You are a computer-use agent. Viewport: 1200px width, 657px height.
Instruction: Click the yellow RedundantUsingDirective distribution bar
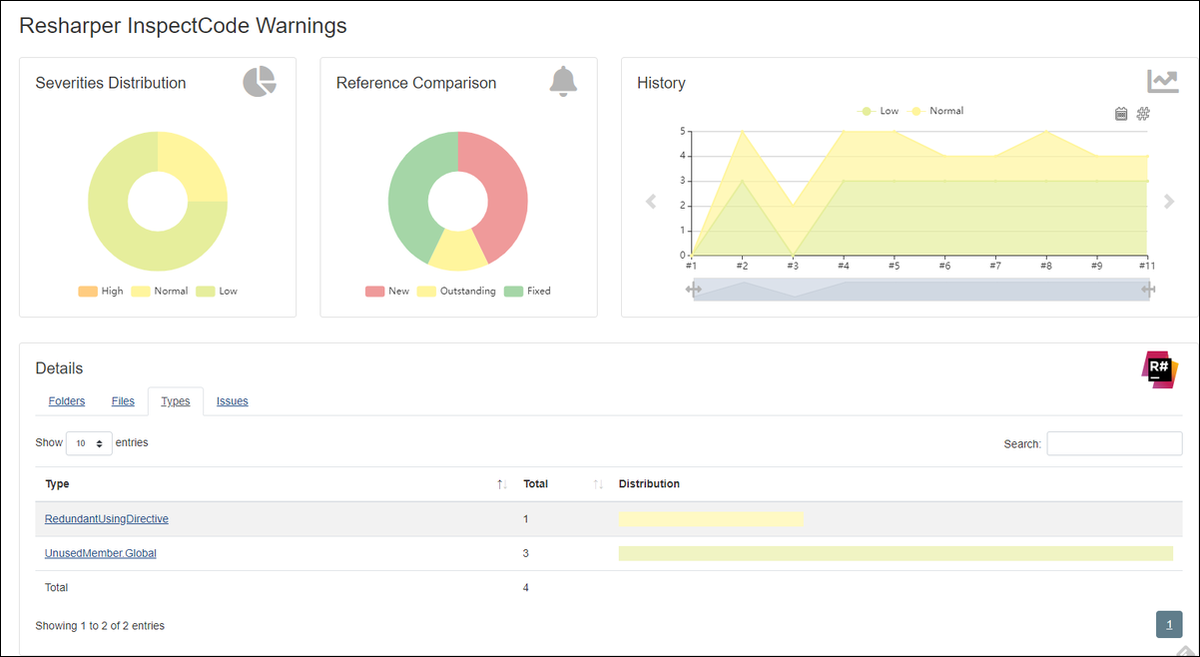(x=711, y=519)
